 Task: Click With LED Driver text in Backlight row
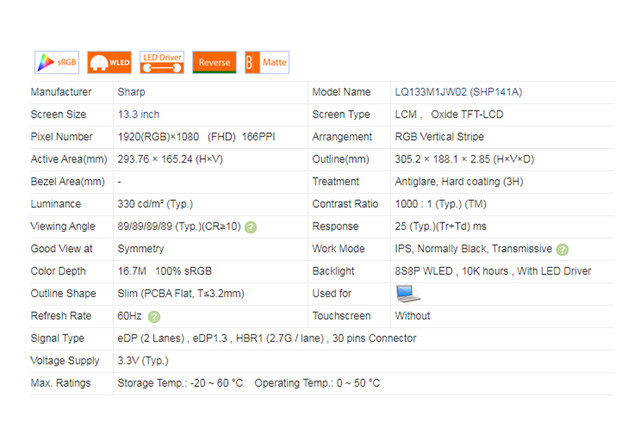[x=554, y=271]
